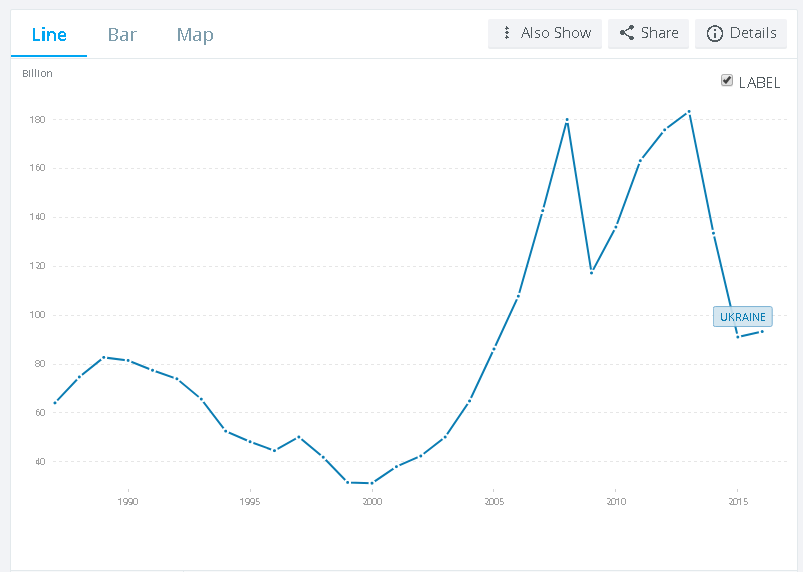The height and width of the screenshot is (572, 803).
Task: Click the 80 y-axis value
Action: pyautogui.click(x=40, y=364)
